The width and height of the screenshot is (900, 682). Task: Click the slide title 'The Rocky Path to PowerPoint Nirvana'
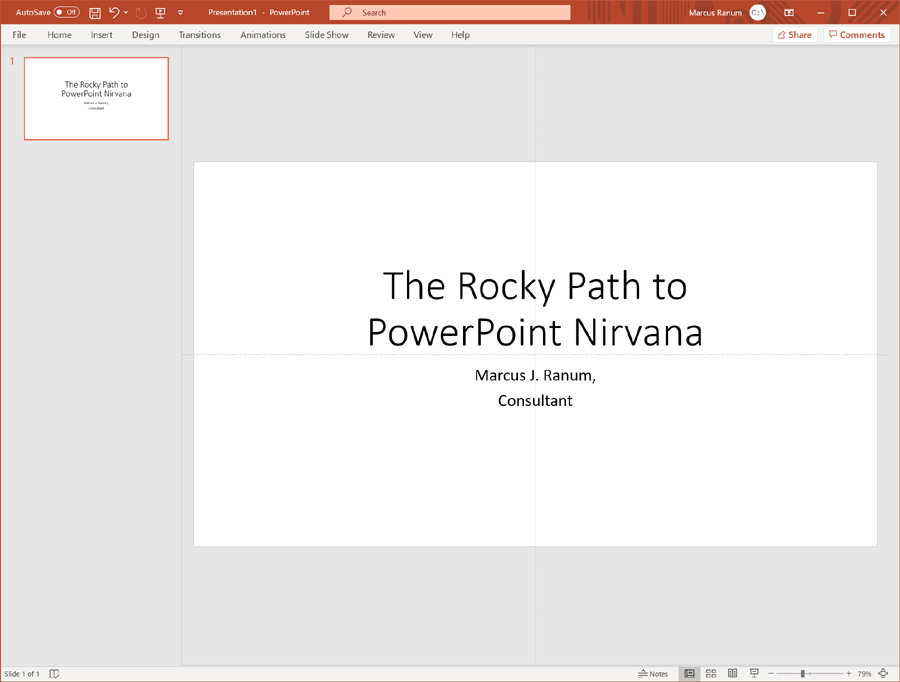click(x=535, y=309)
